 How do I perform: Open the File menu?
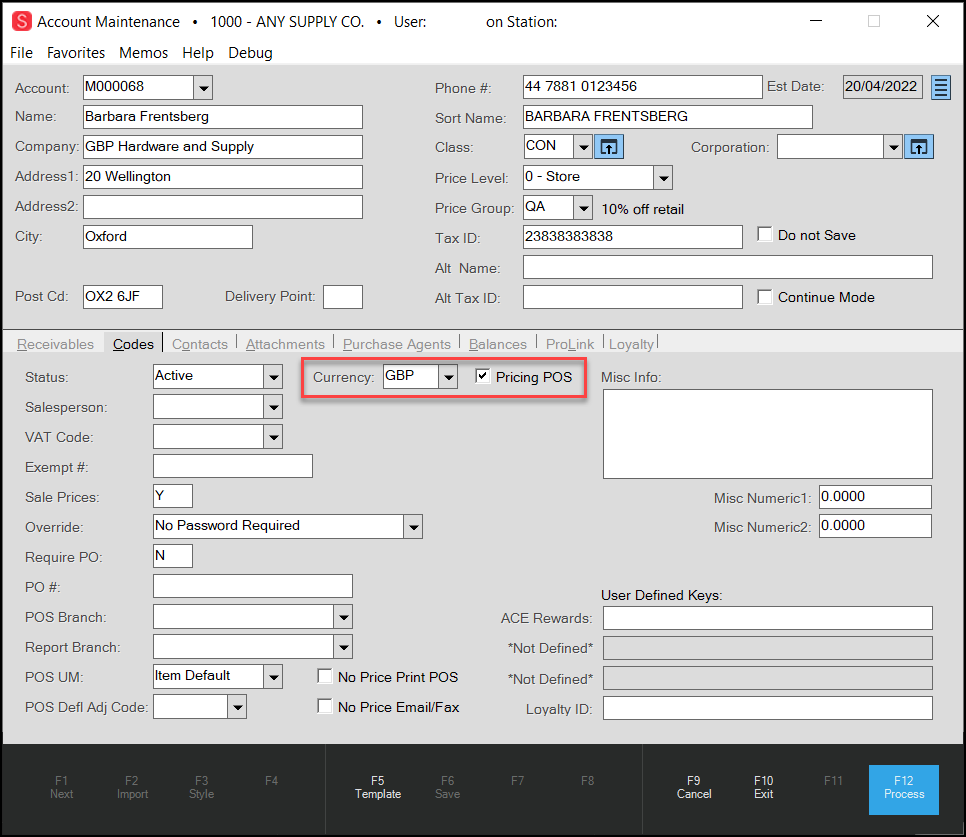(22, 53)
